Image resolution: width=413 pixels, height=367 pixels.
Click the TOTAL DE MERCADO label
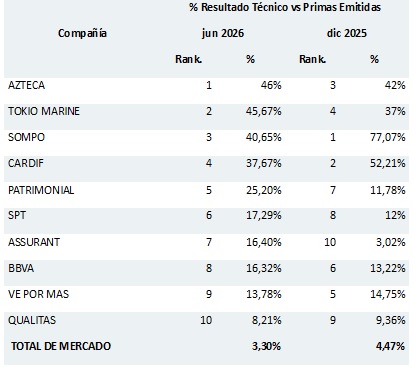coord(61,346)
